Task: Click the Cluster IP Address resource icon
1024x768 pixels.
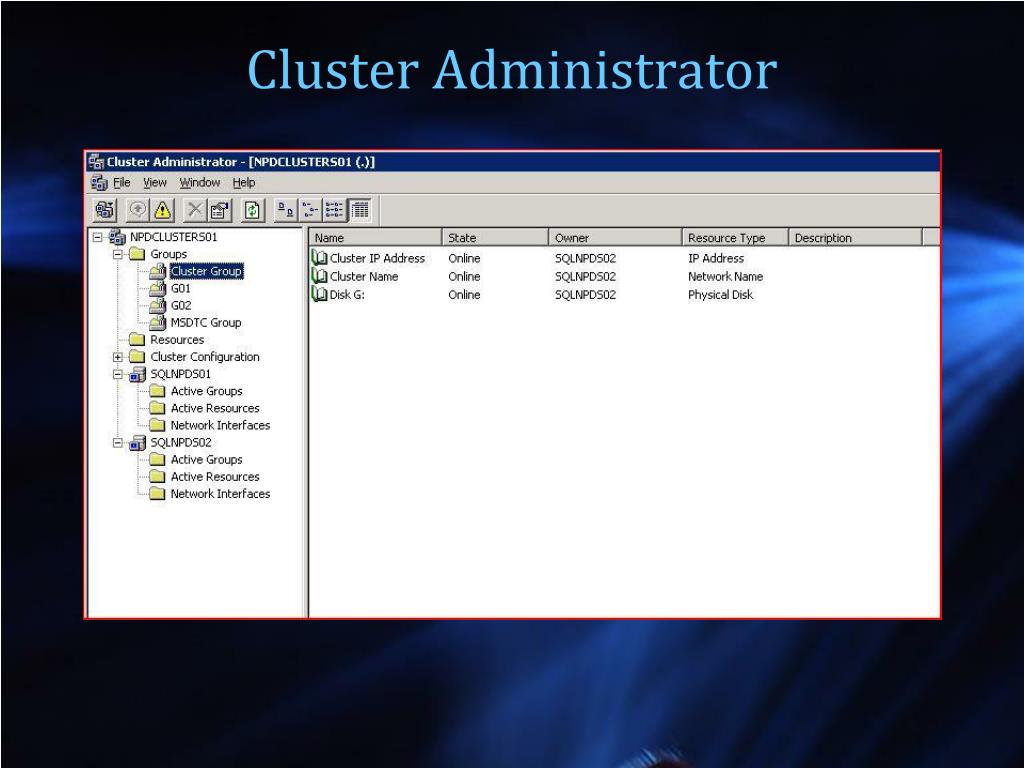Action: (319, 258)
